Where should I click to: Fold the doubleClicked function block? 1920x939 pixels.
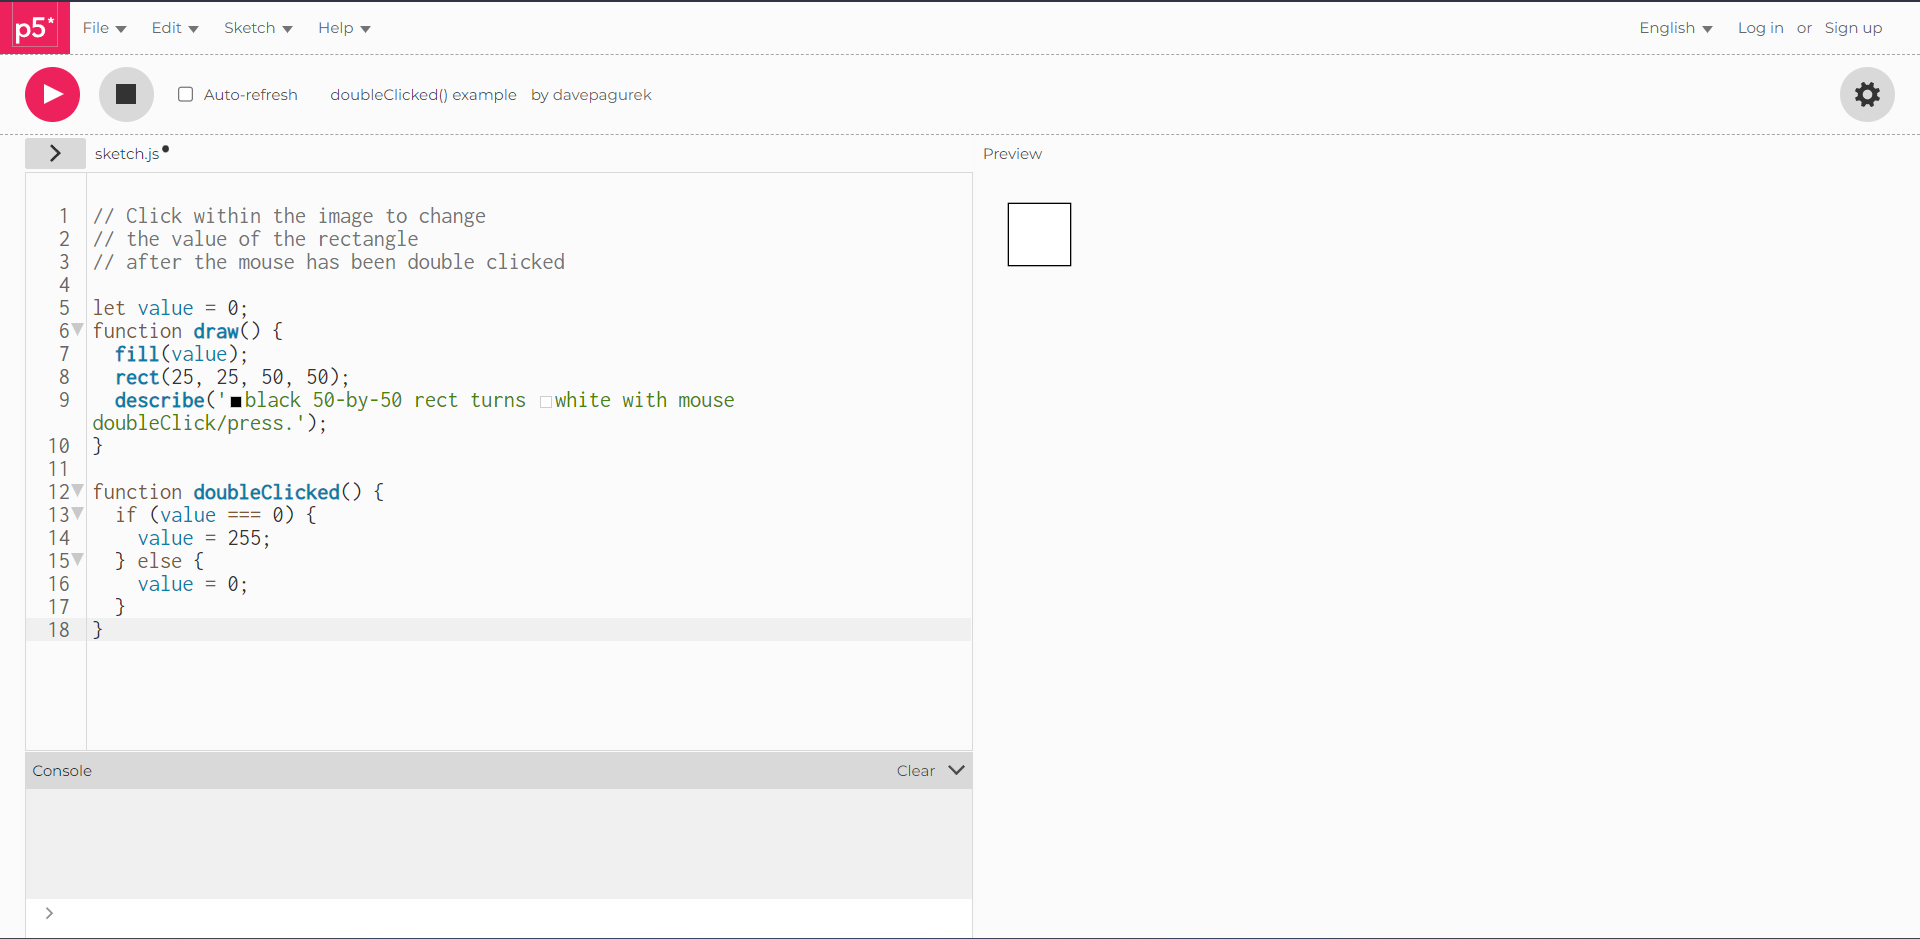point(78,490)
